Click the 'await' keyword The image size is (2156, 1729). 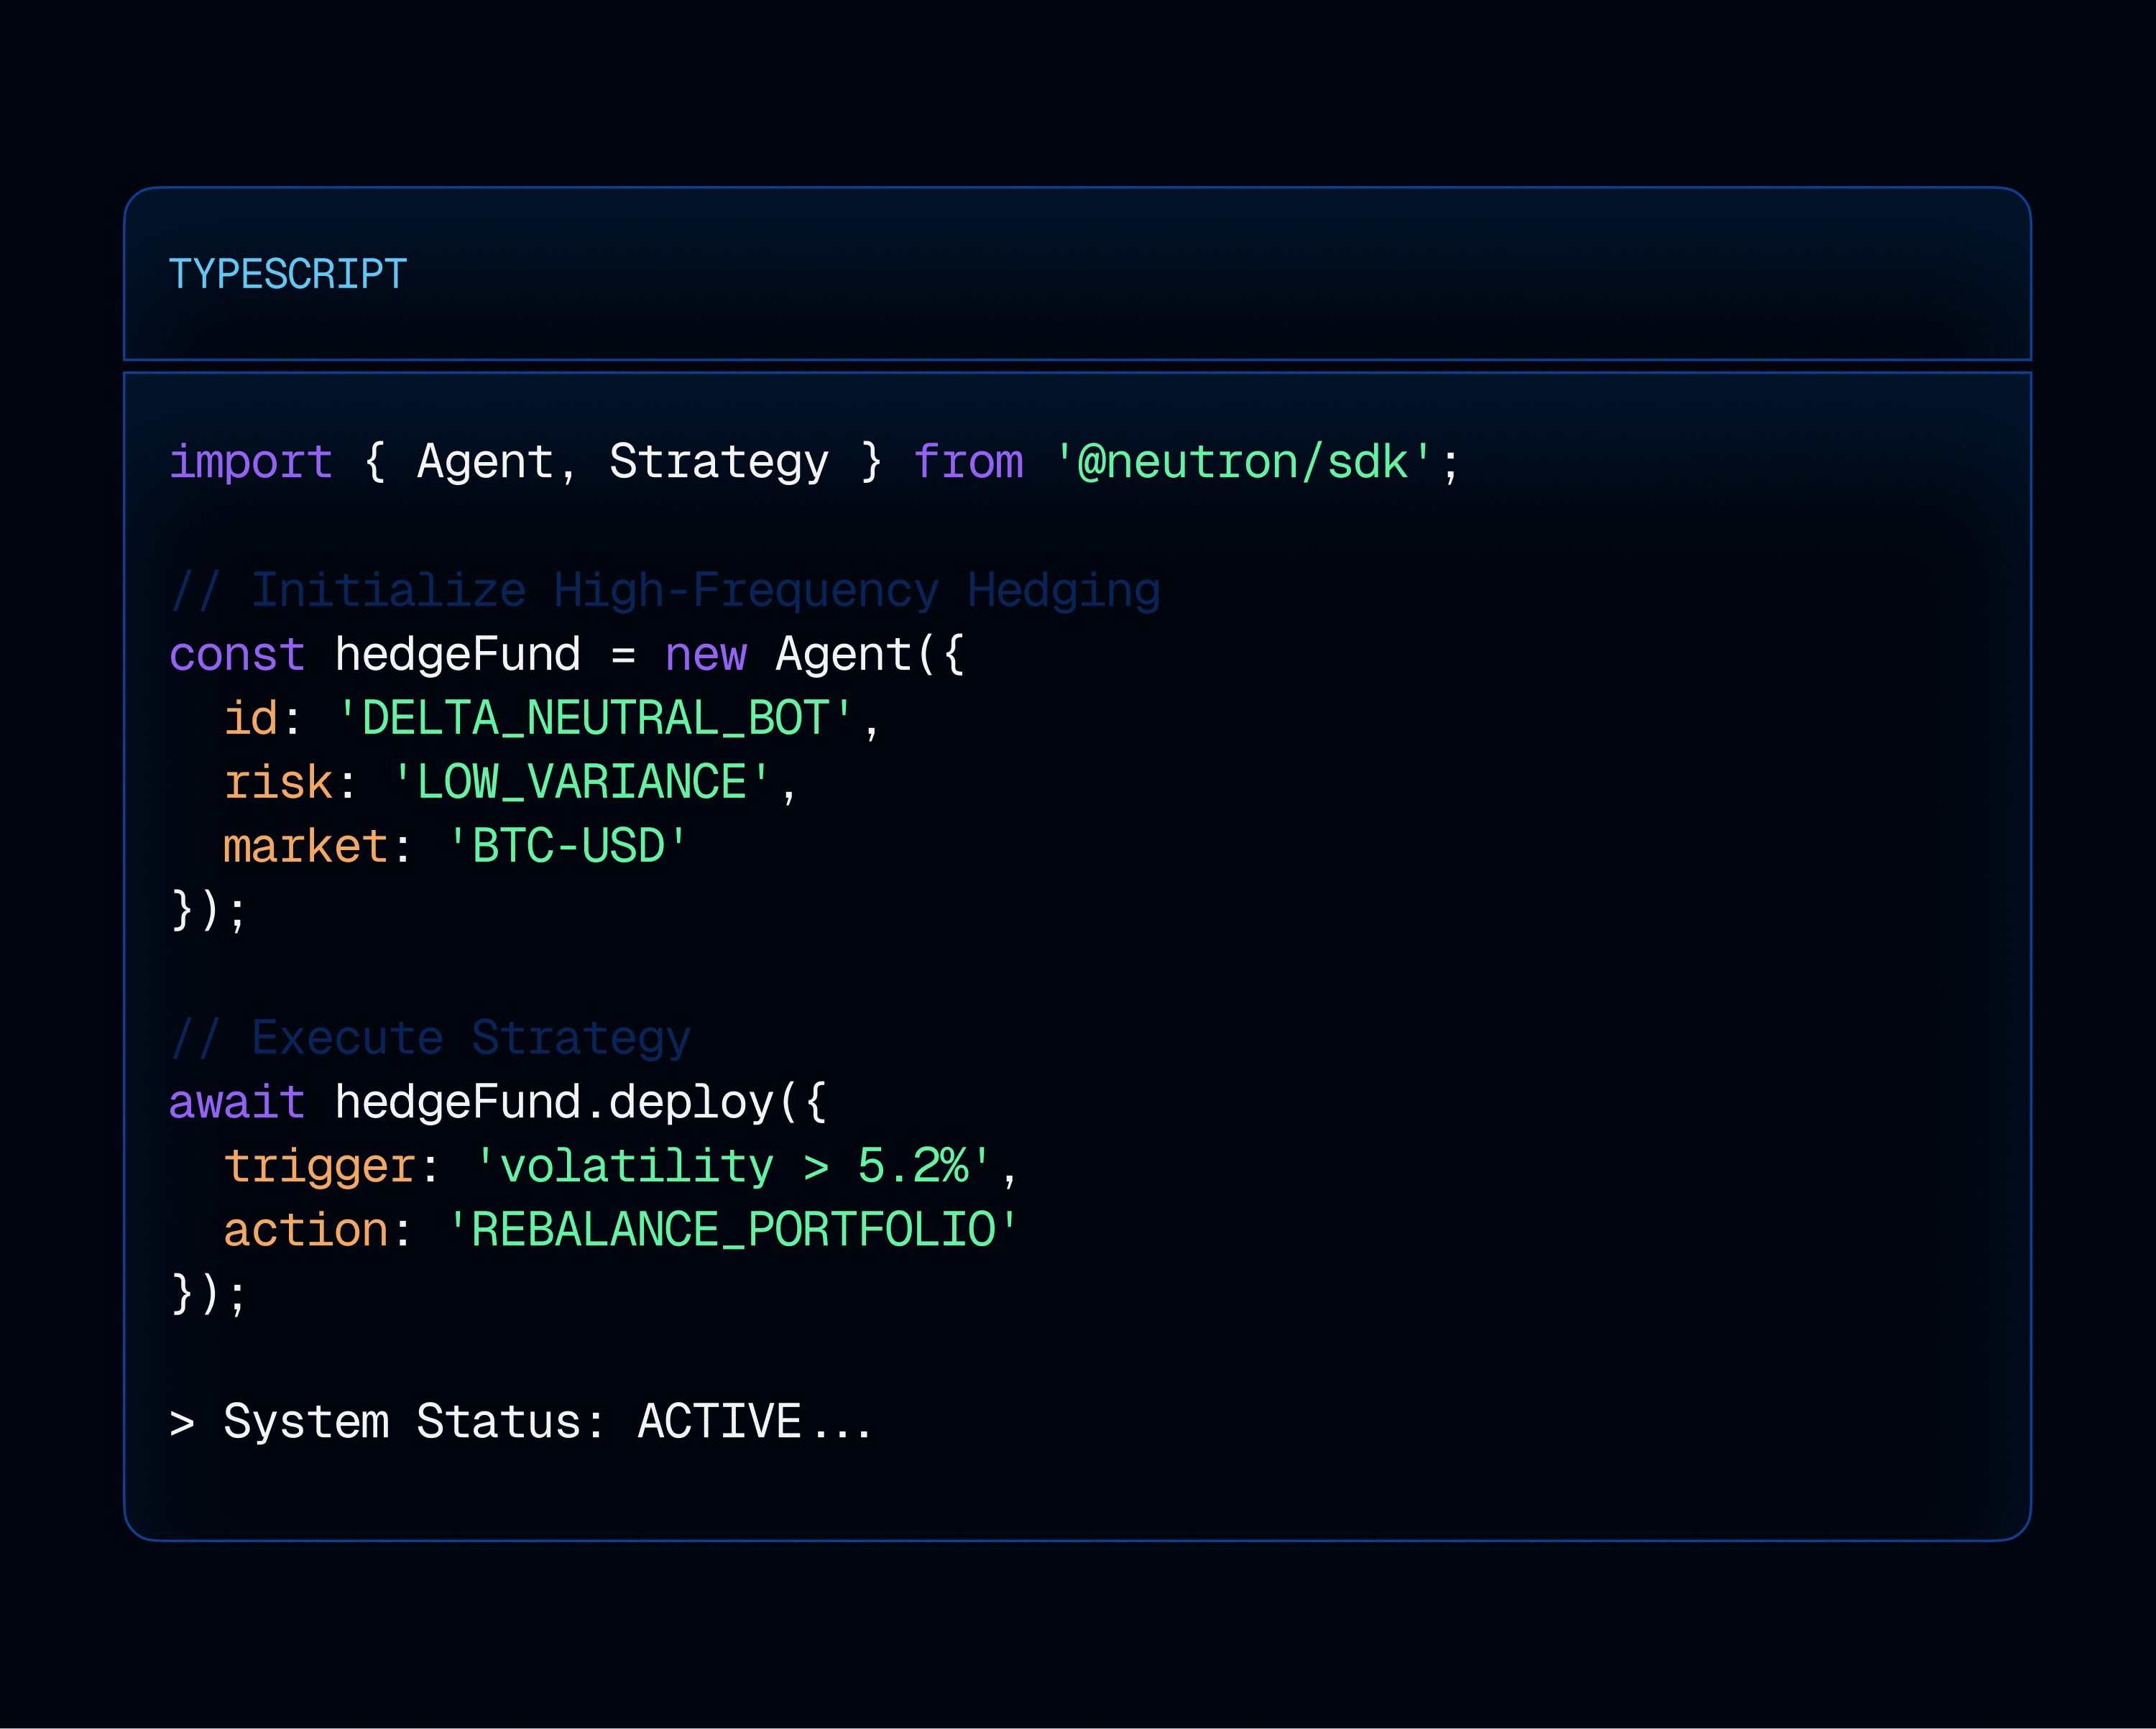[237, 1102]
